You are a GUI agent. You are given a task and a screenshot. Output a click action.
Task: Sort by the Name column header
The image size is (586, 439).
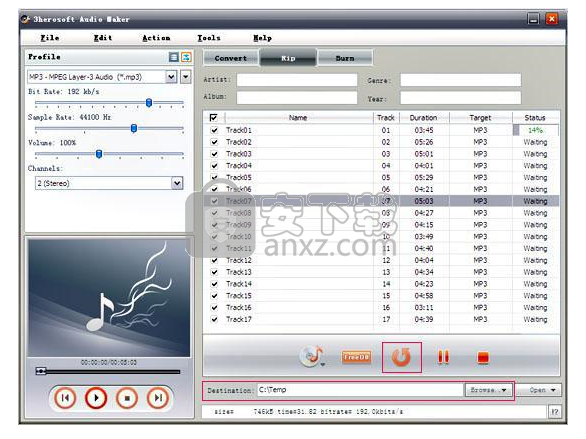point(298,118)
